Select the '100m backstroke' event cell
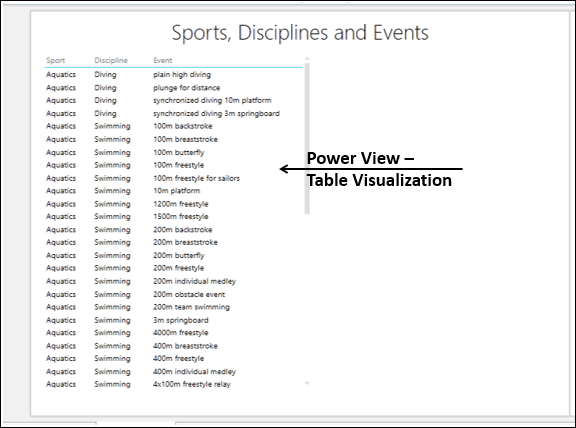This screenshot has width=576, height=428. (183, 126)
